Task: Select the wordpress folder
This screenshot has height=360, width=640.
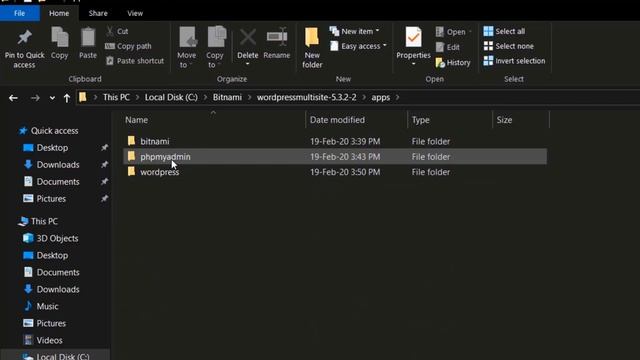Action: point(335,172)
